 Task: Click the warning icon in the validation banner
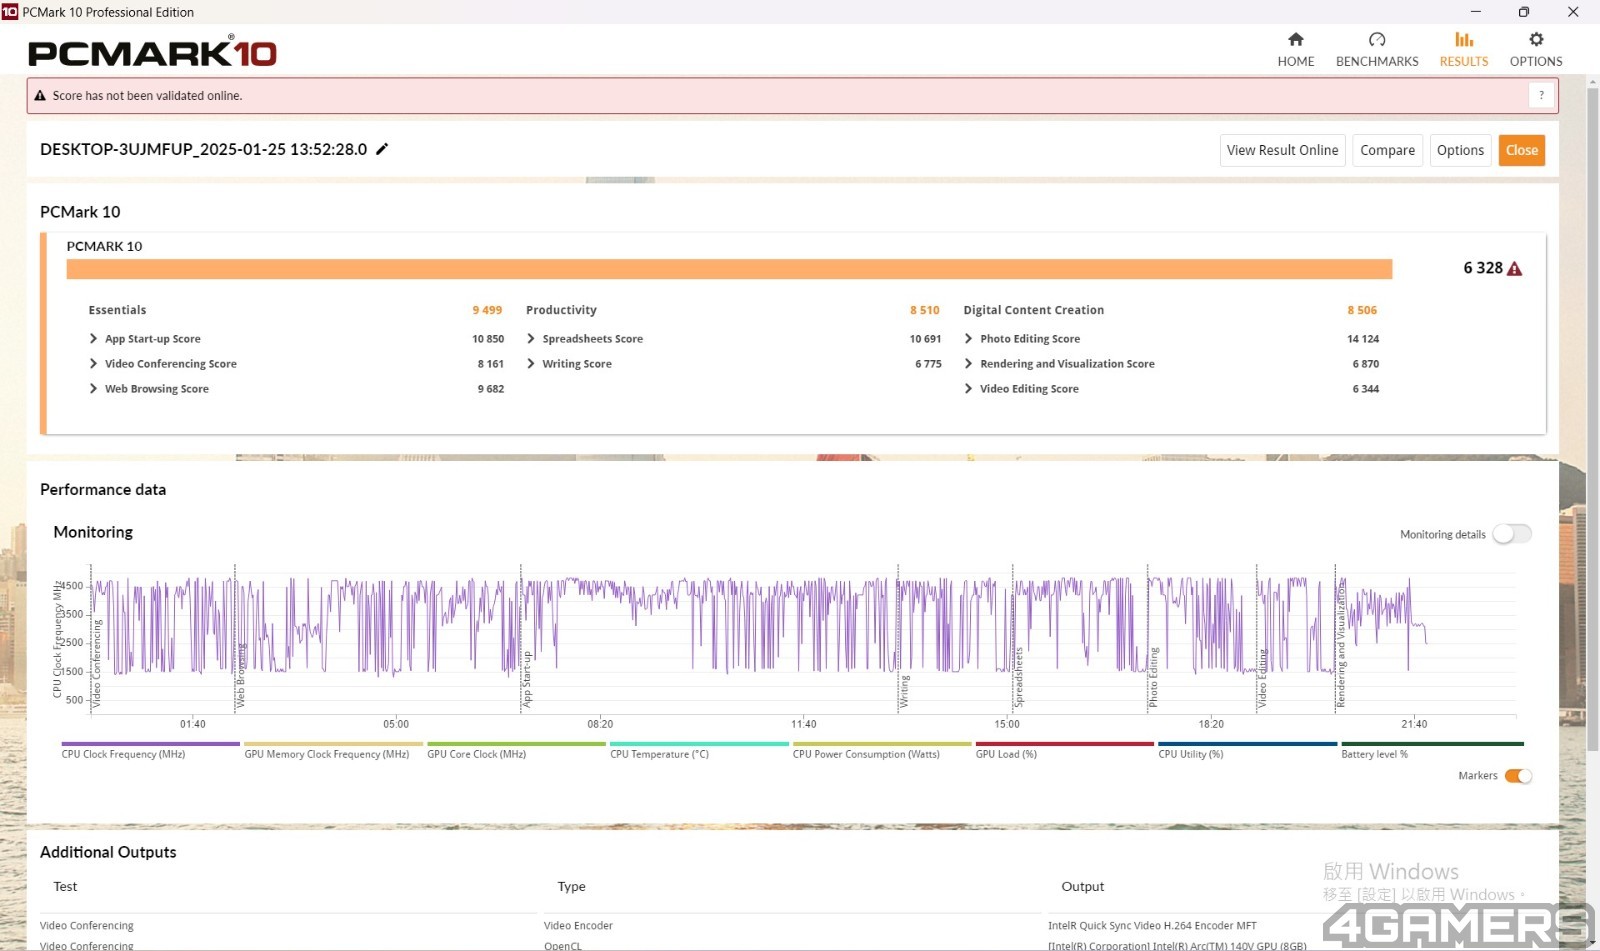(x=40, y=96)
